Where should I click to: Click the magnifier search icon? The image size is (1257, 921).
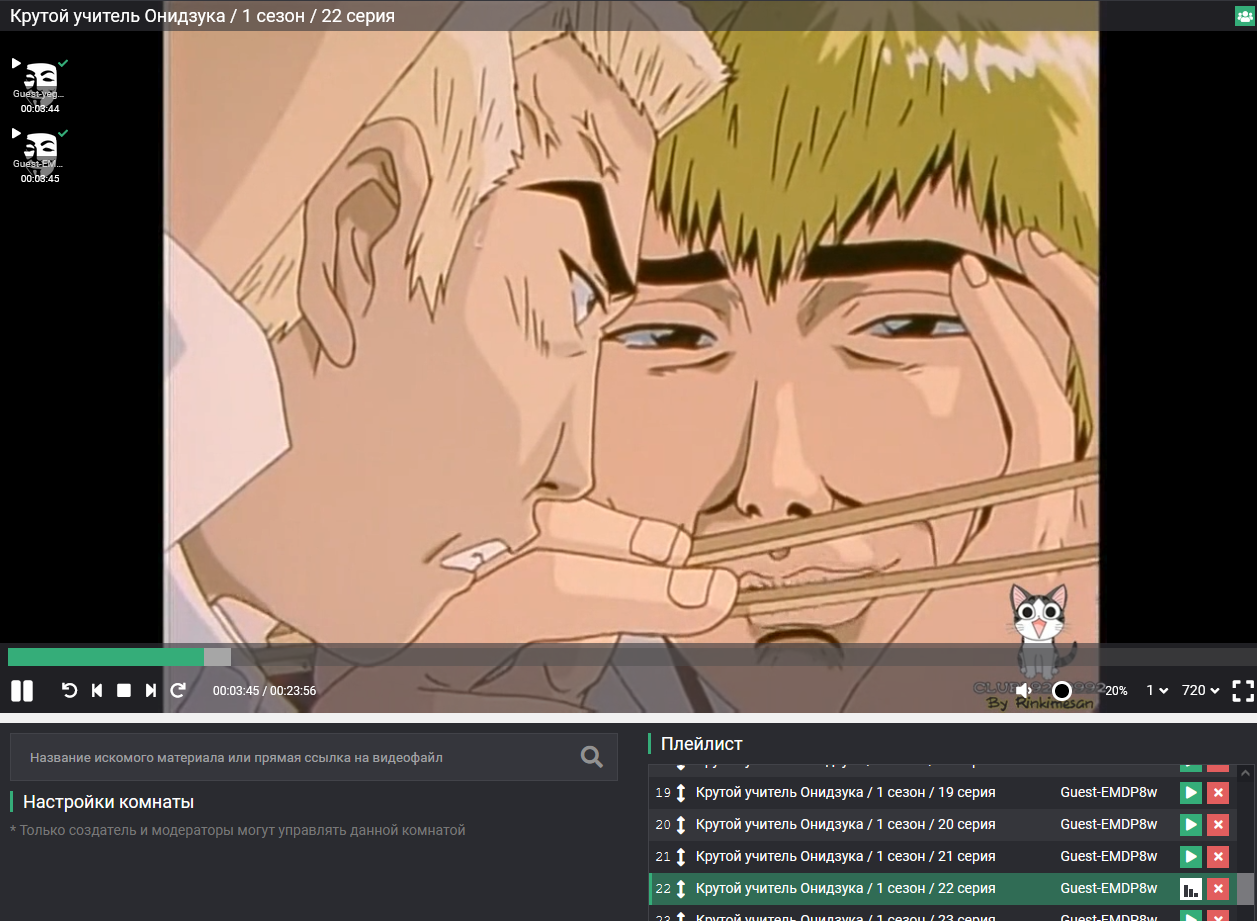[x=592, y=757]
